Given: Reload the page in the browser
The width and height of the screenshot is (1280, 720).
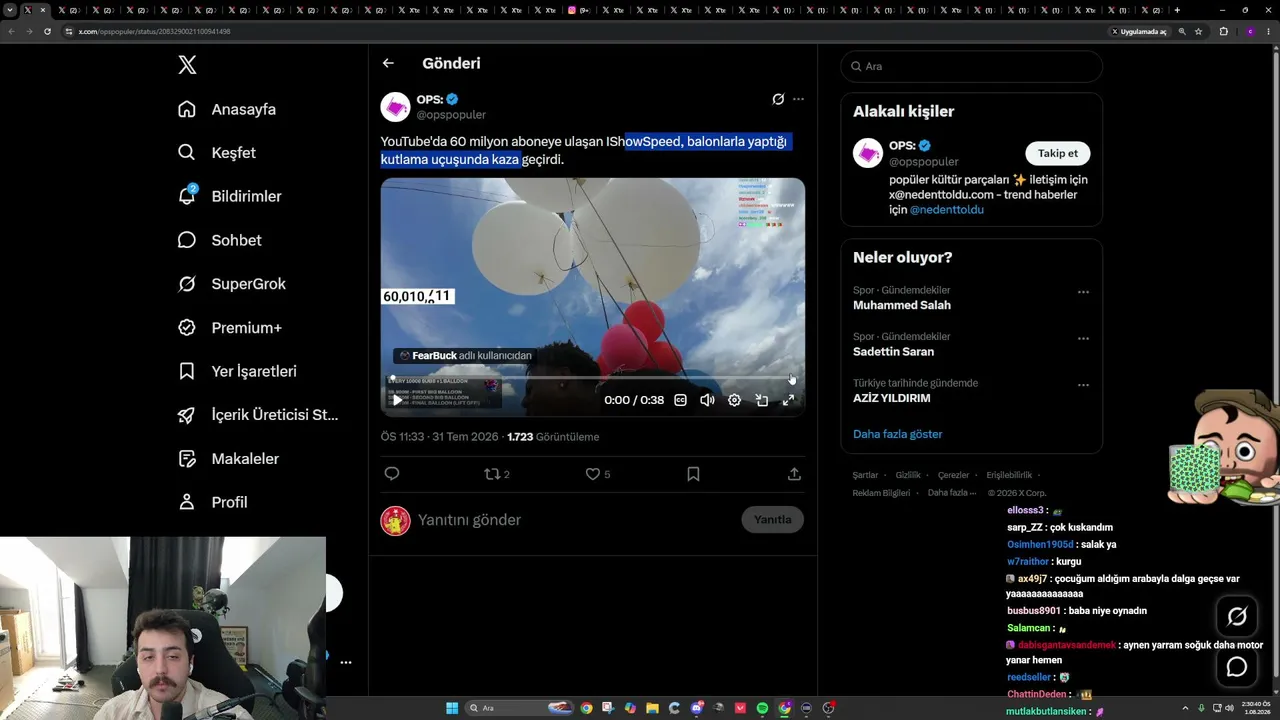Looking at the screenshot, I should click(47, 31).
